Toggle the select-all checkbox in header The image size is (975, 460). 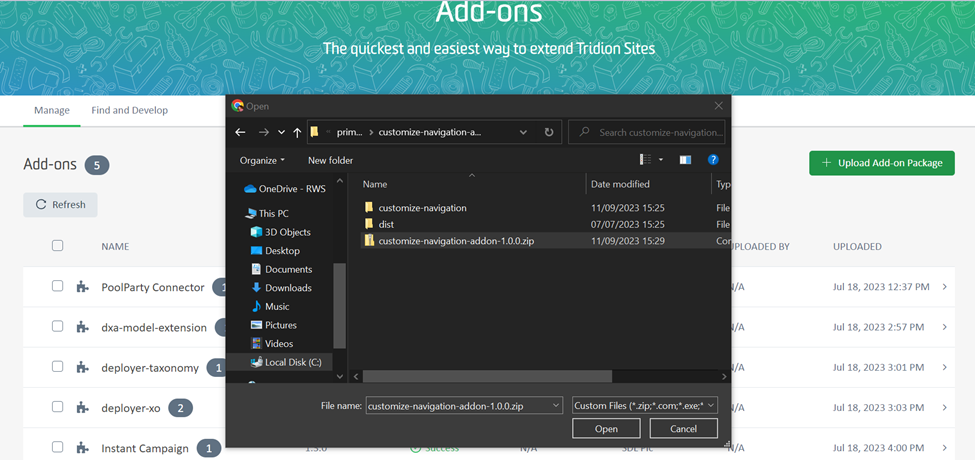[x=57, y=246]
